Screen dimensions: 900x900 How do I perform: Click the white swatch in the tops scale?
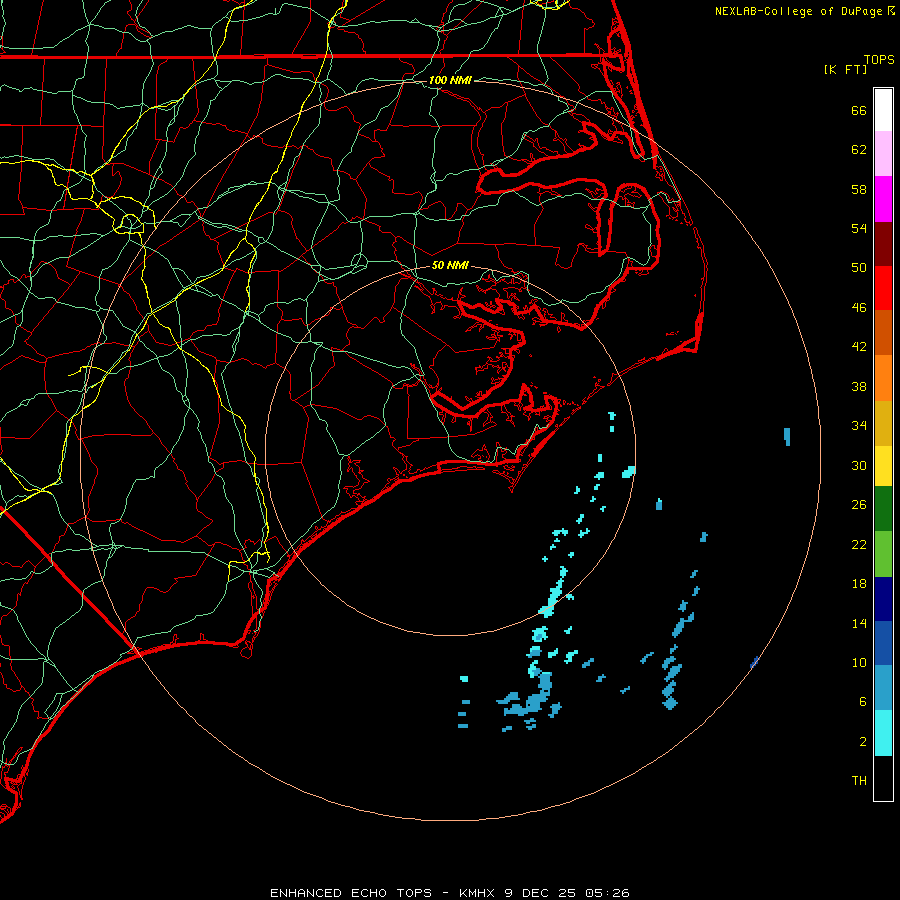click(x=883, y=110)
